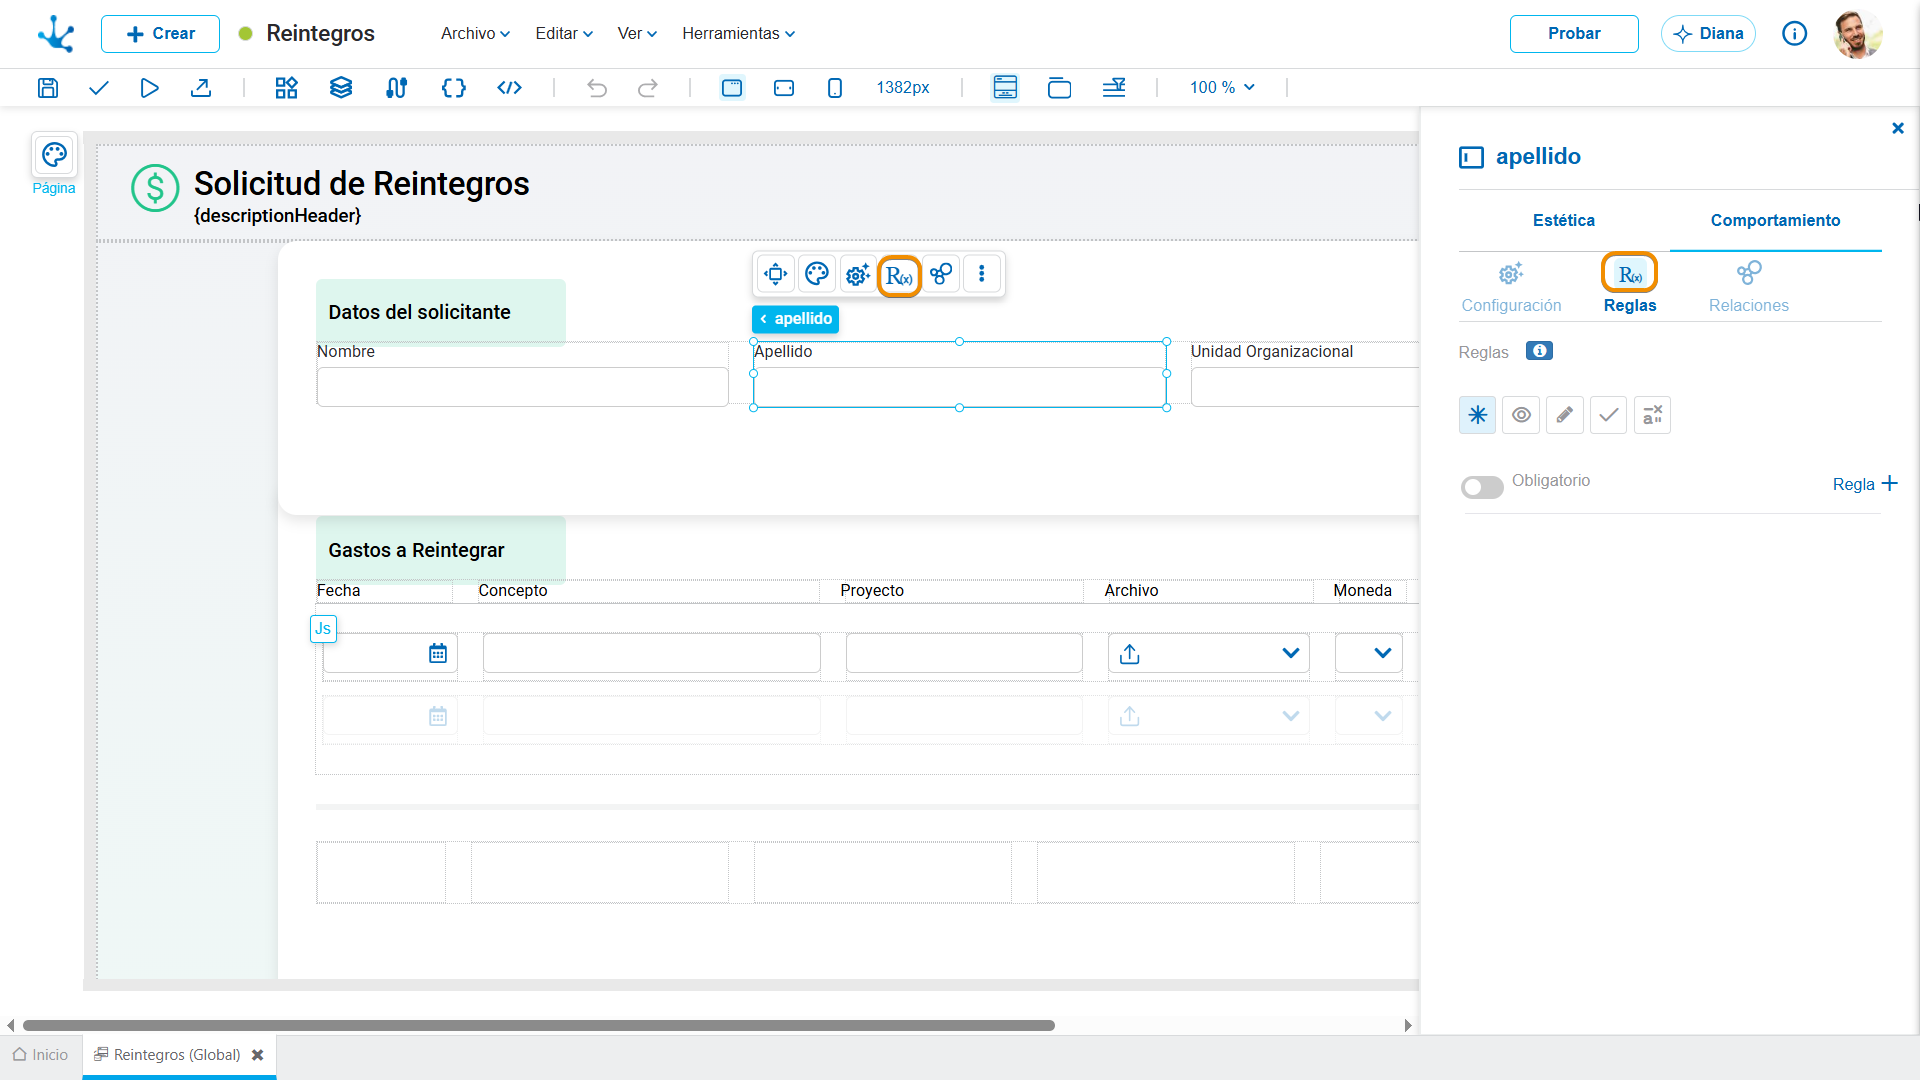Open the Reglas sub-tab
This screenshot has height=1080, width=1920.
1630,287
